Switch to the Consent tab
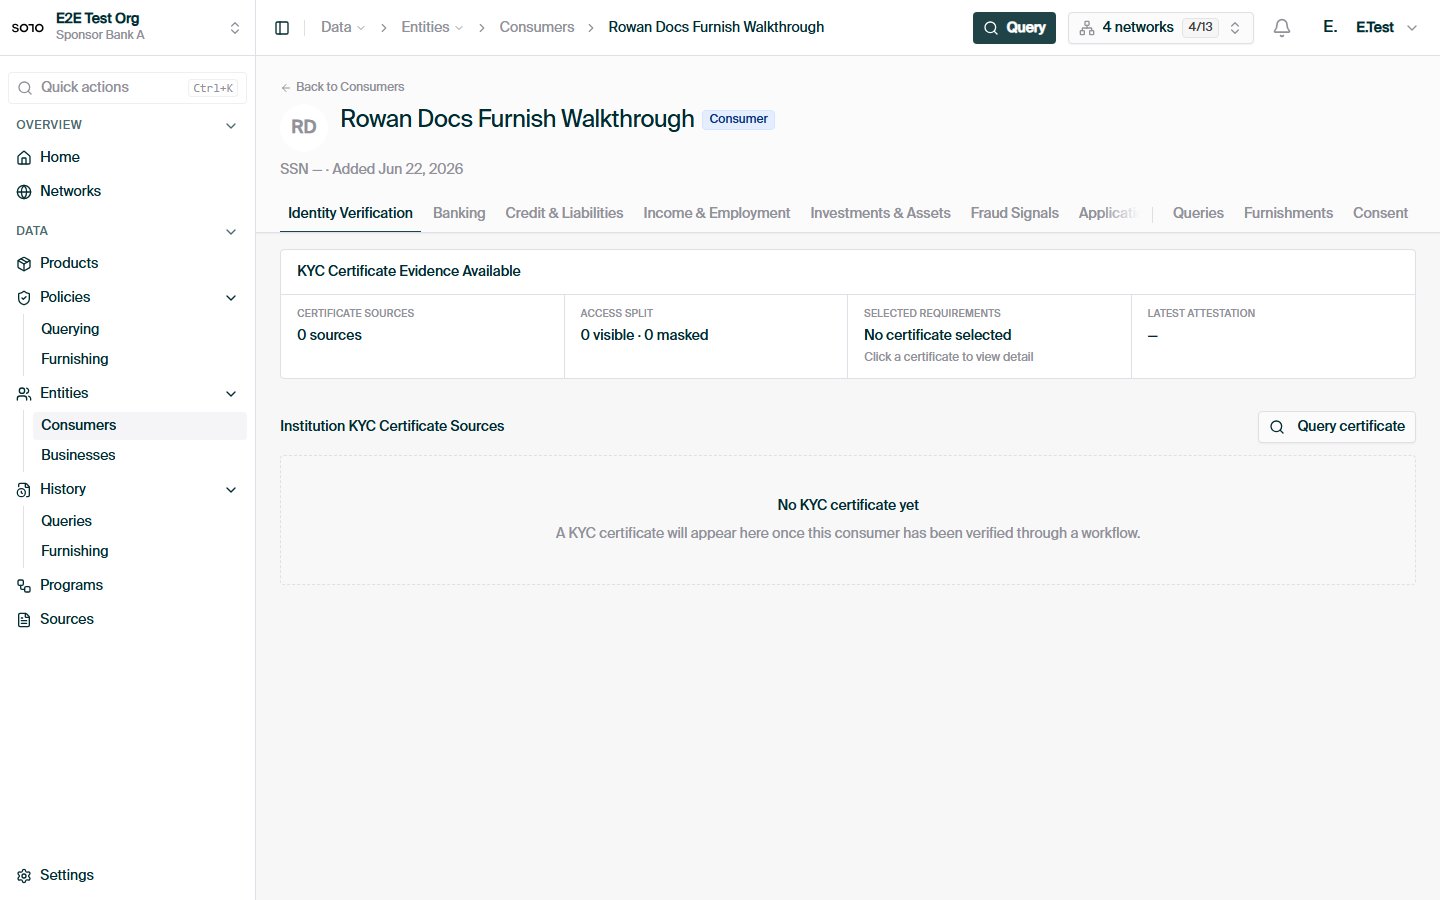1440x900 pixels. pos(1380,213)
